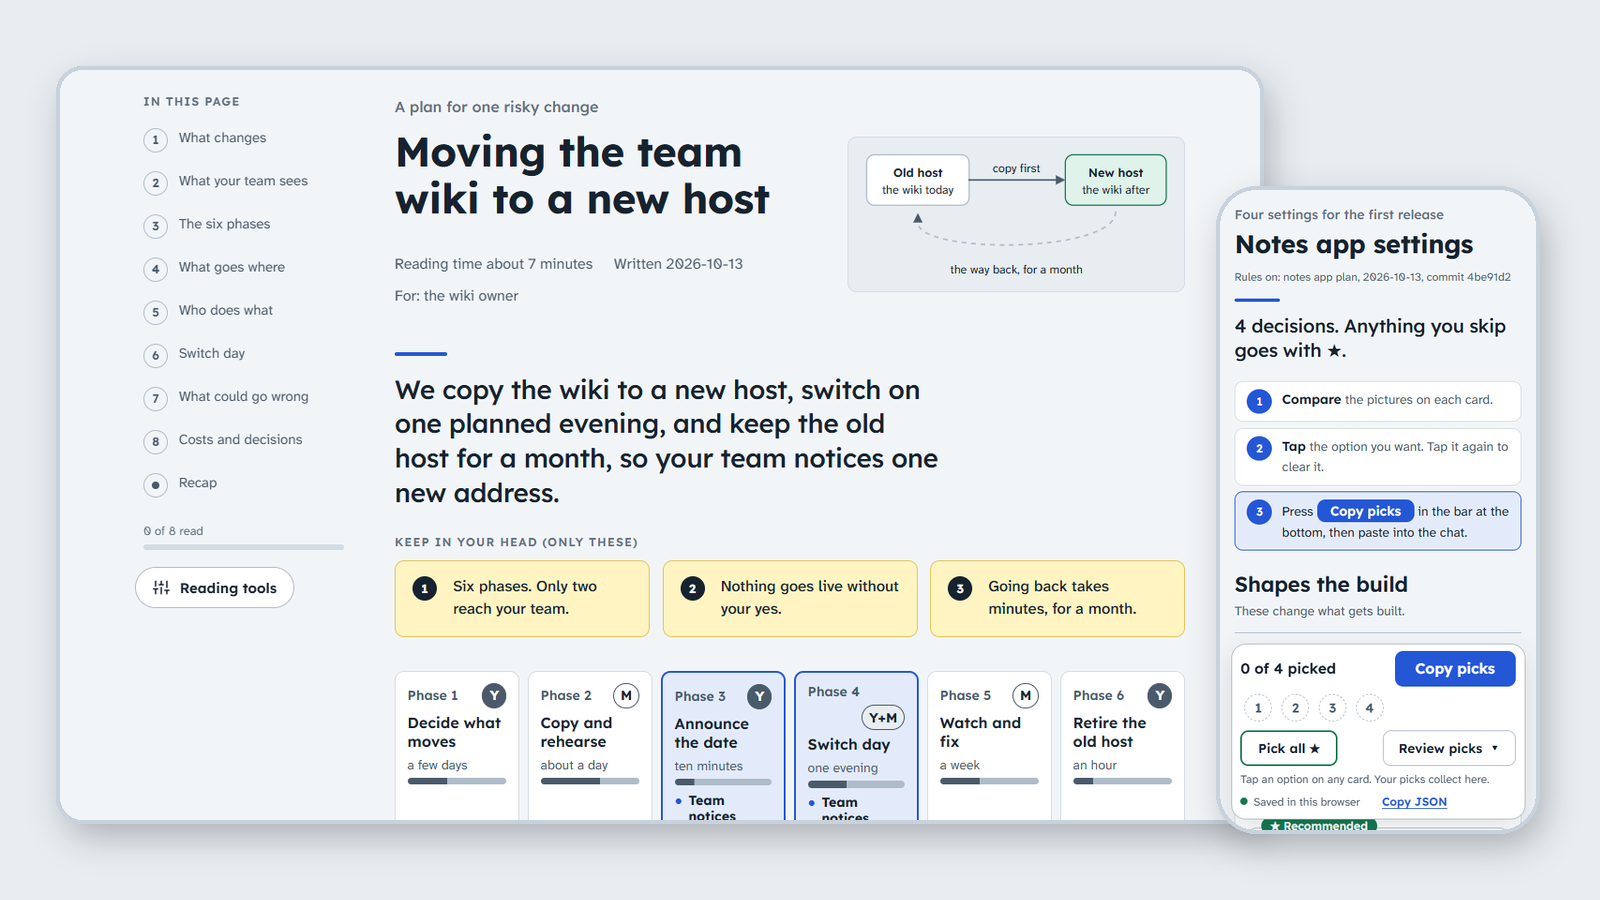Click step 1 Compare the pictures row

pyautogui.click(x=1377, y=401)
